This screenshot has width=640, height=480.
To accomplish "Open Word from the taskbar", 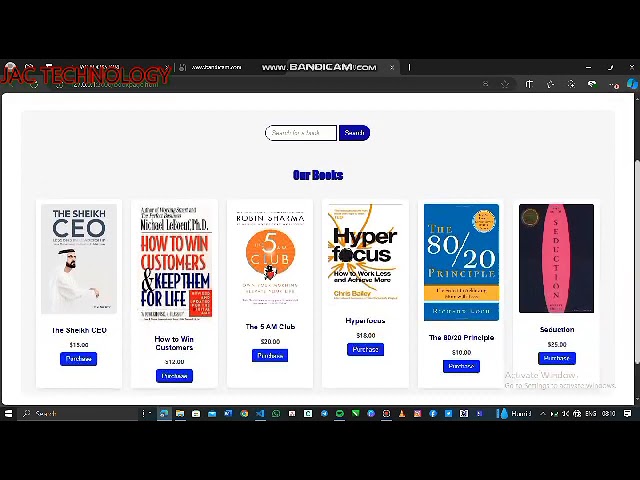I will click(228, 413).
